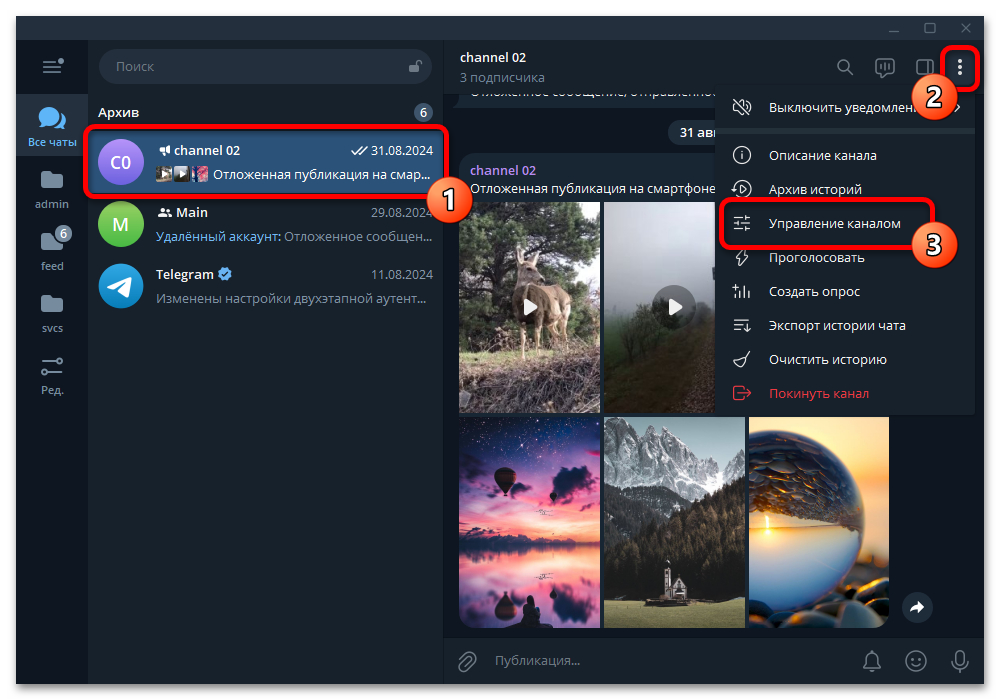Viewport: 1000px width, 700px height.
Task: Click the CO channel avatar
Action: (x=121, y=162)
